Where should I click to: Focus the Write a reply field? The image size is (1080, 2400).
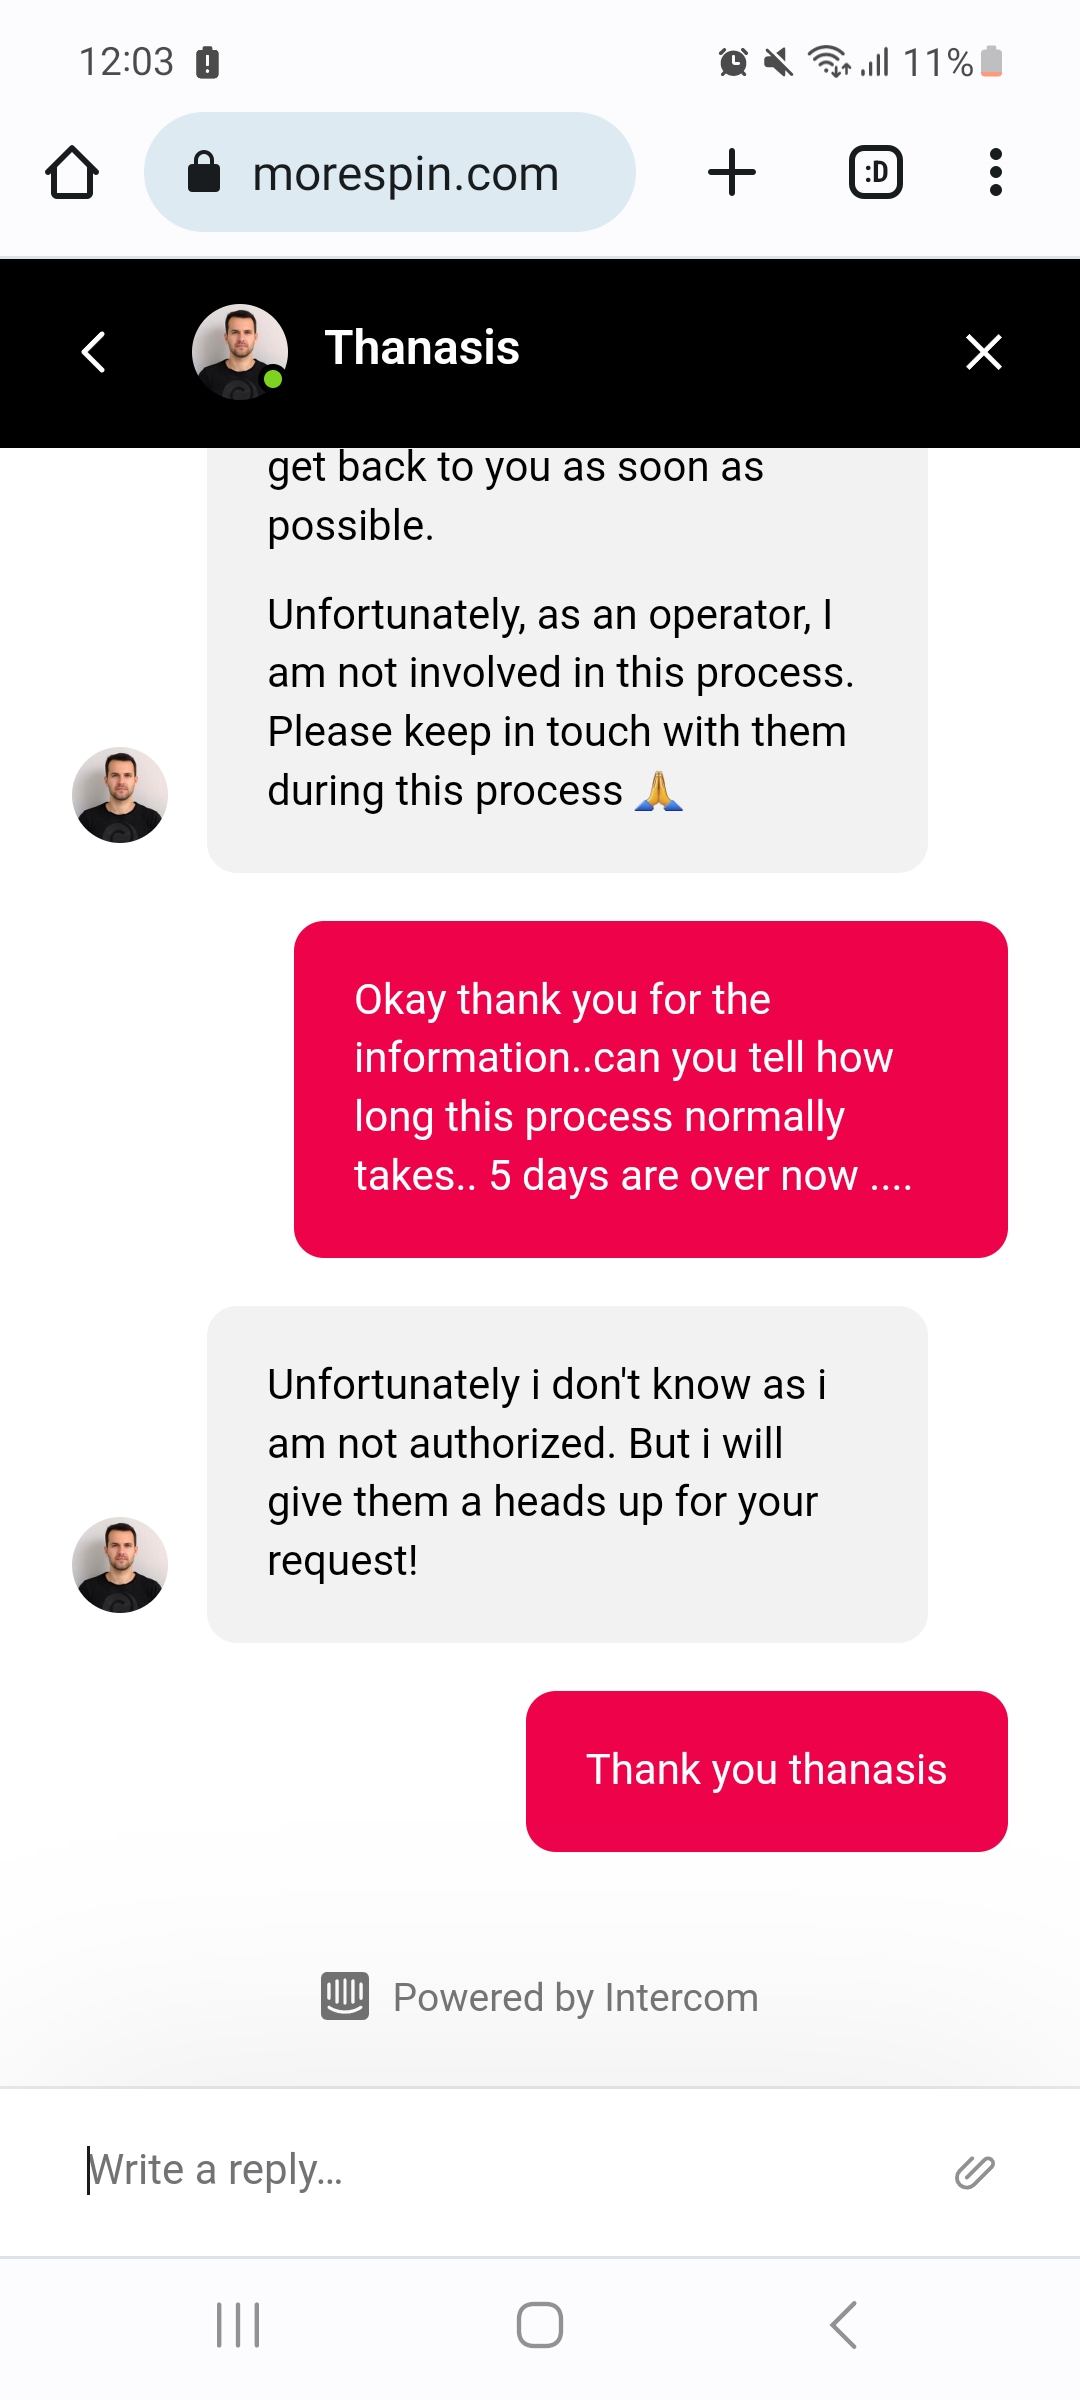click(x=500, y=2171)
